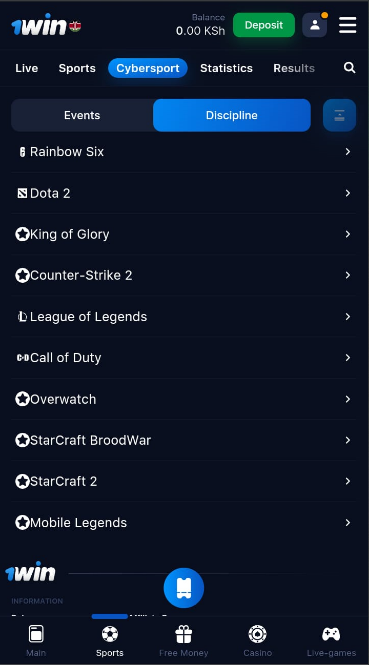Open the Live tab
The image size is (369, 665).
(27, 68)
